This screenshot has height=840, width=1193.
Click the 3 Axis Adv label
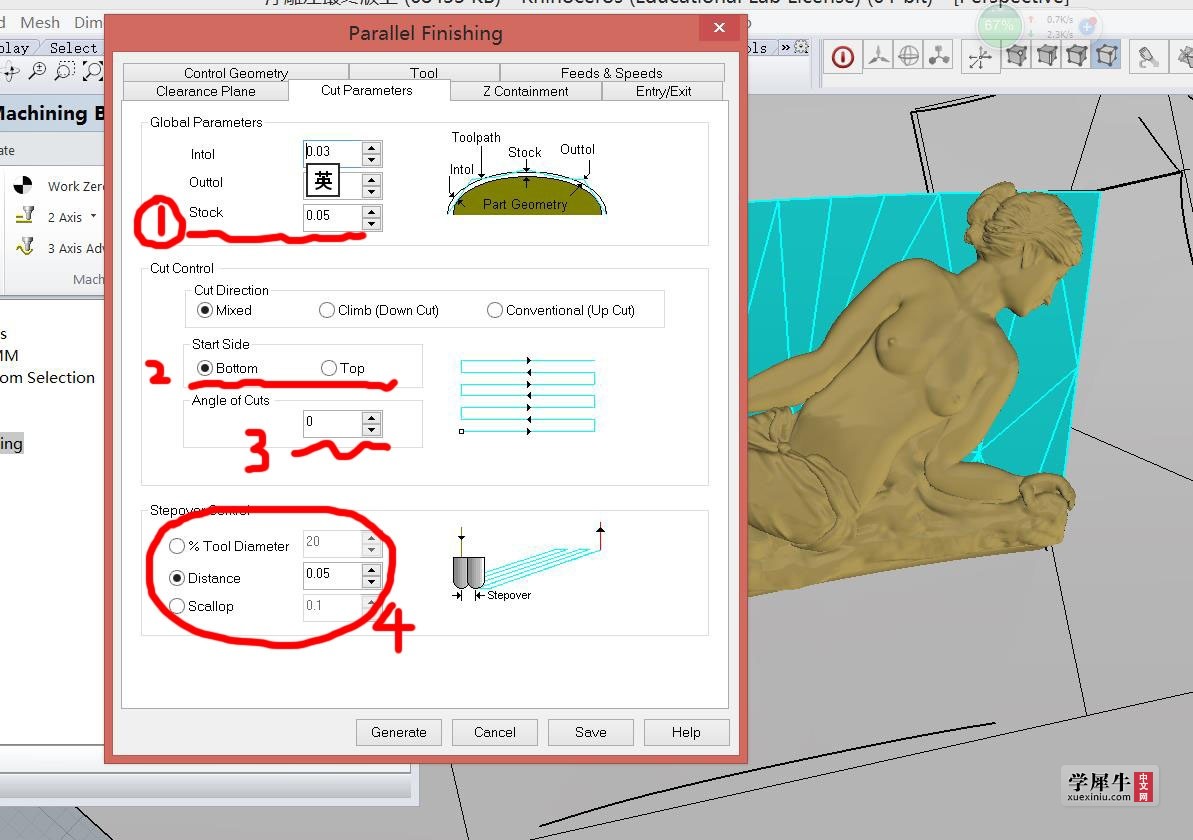point(75,248)
